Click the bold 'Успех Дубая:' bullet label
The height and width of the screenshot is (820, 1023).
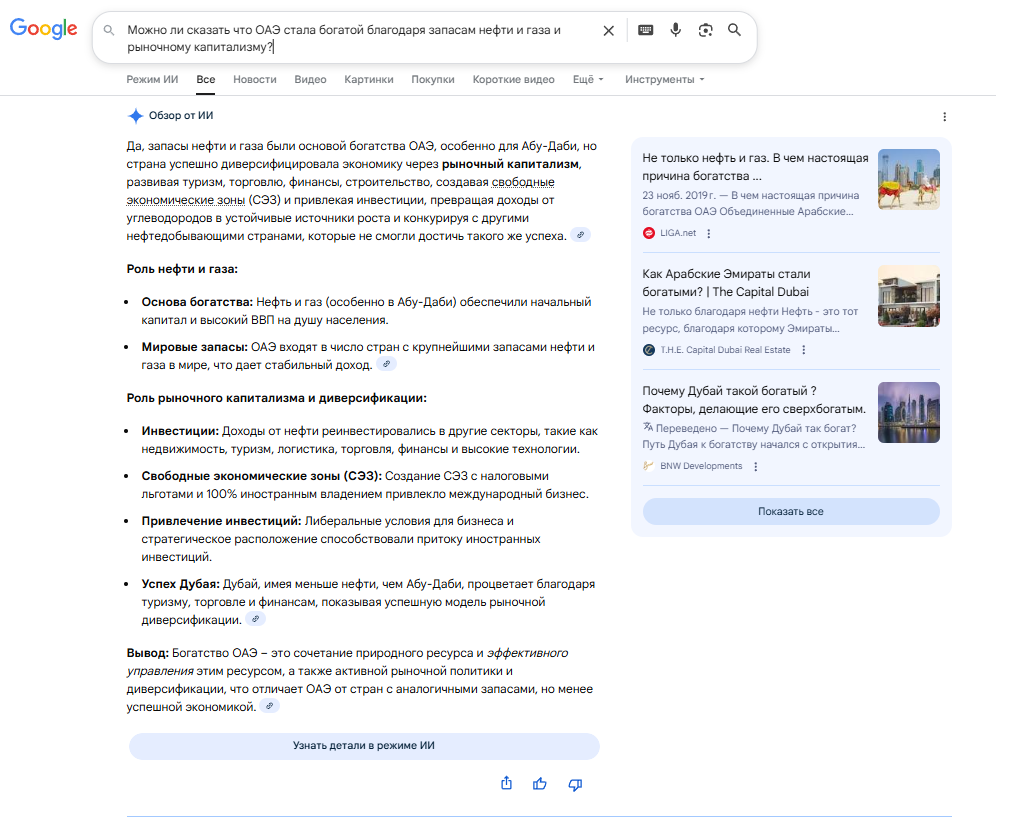click(181, 584)
